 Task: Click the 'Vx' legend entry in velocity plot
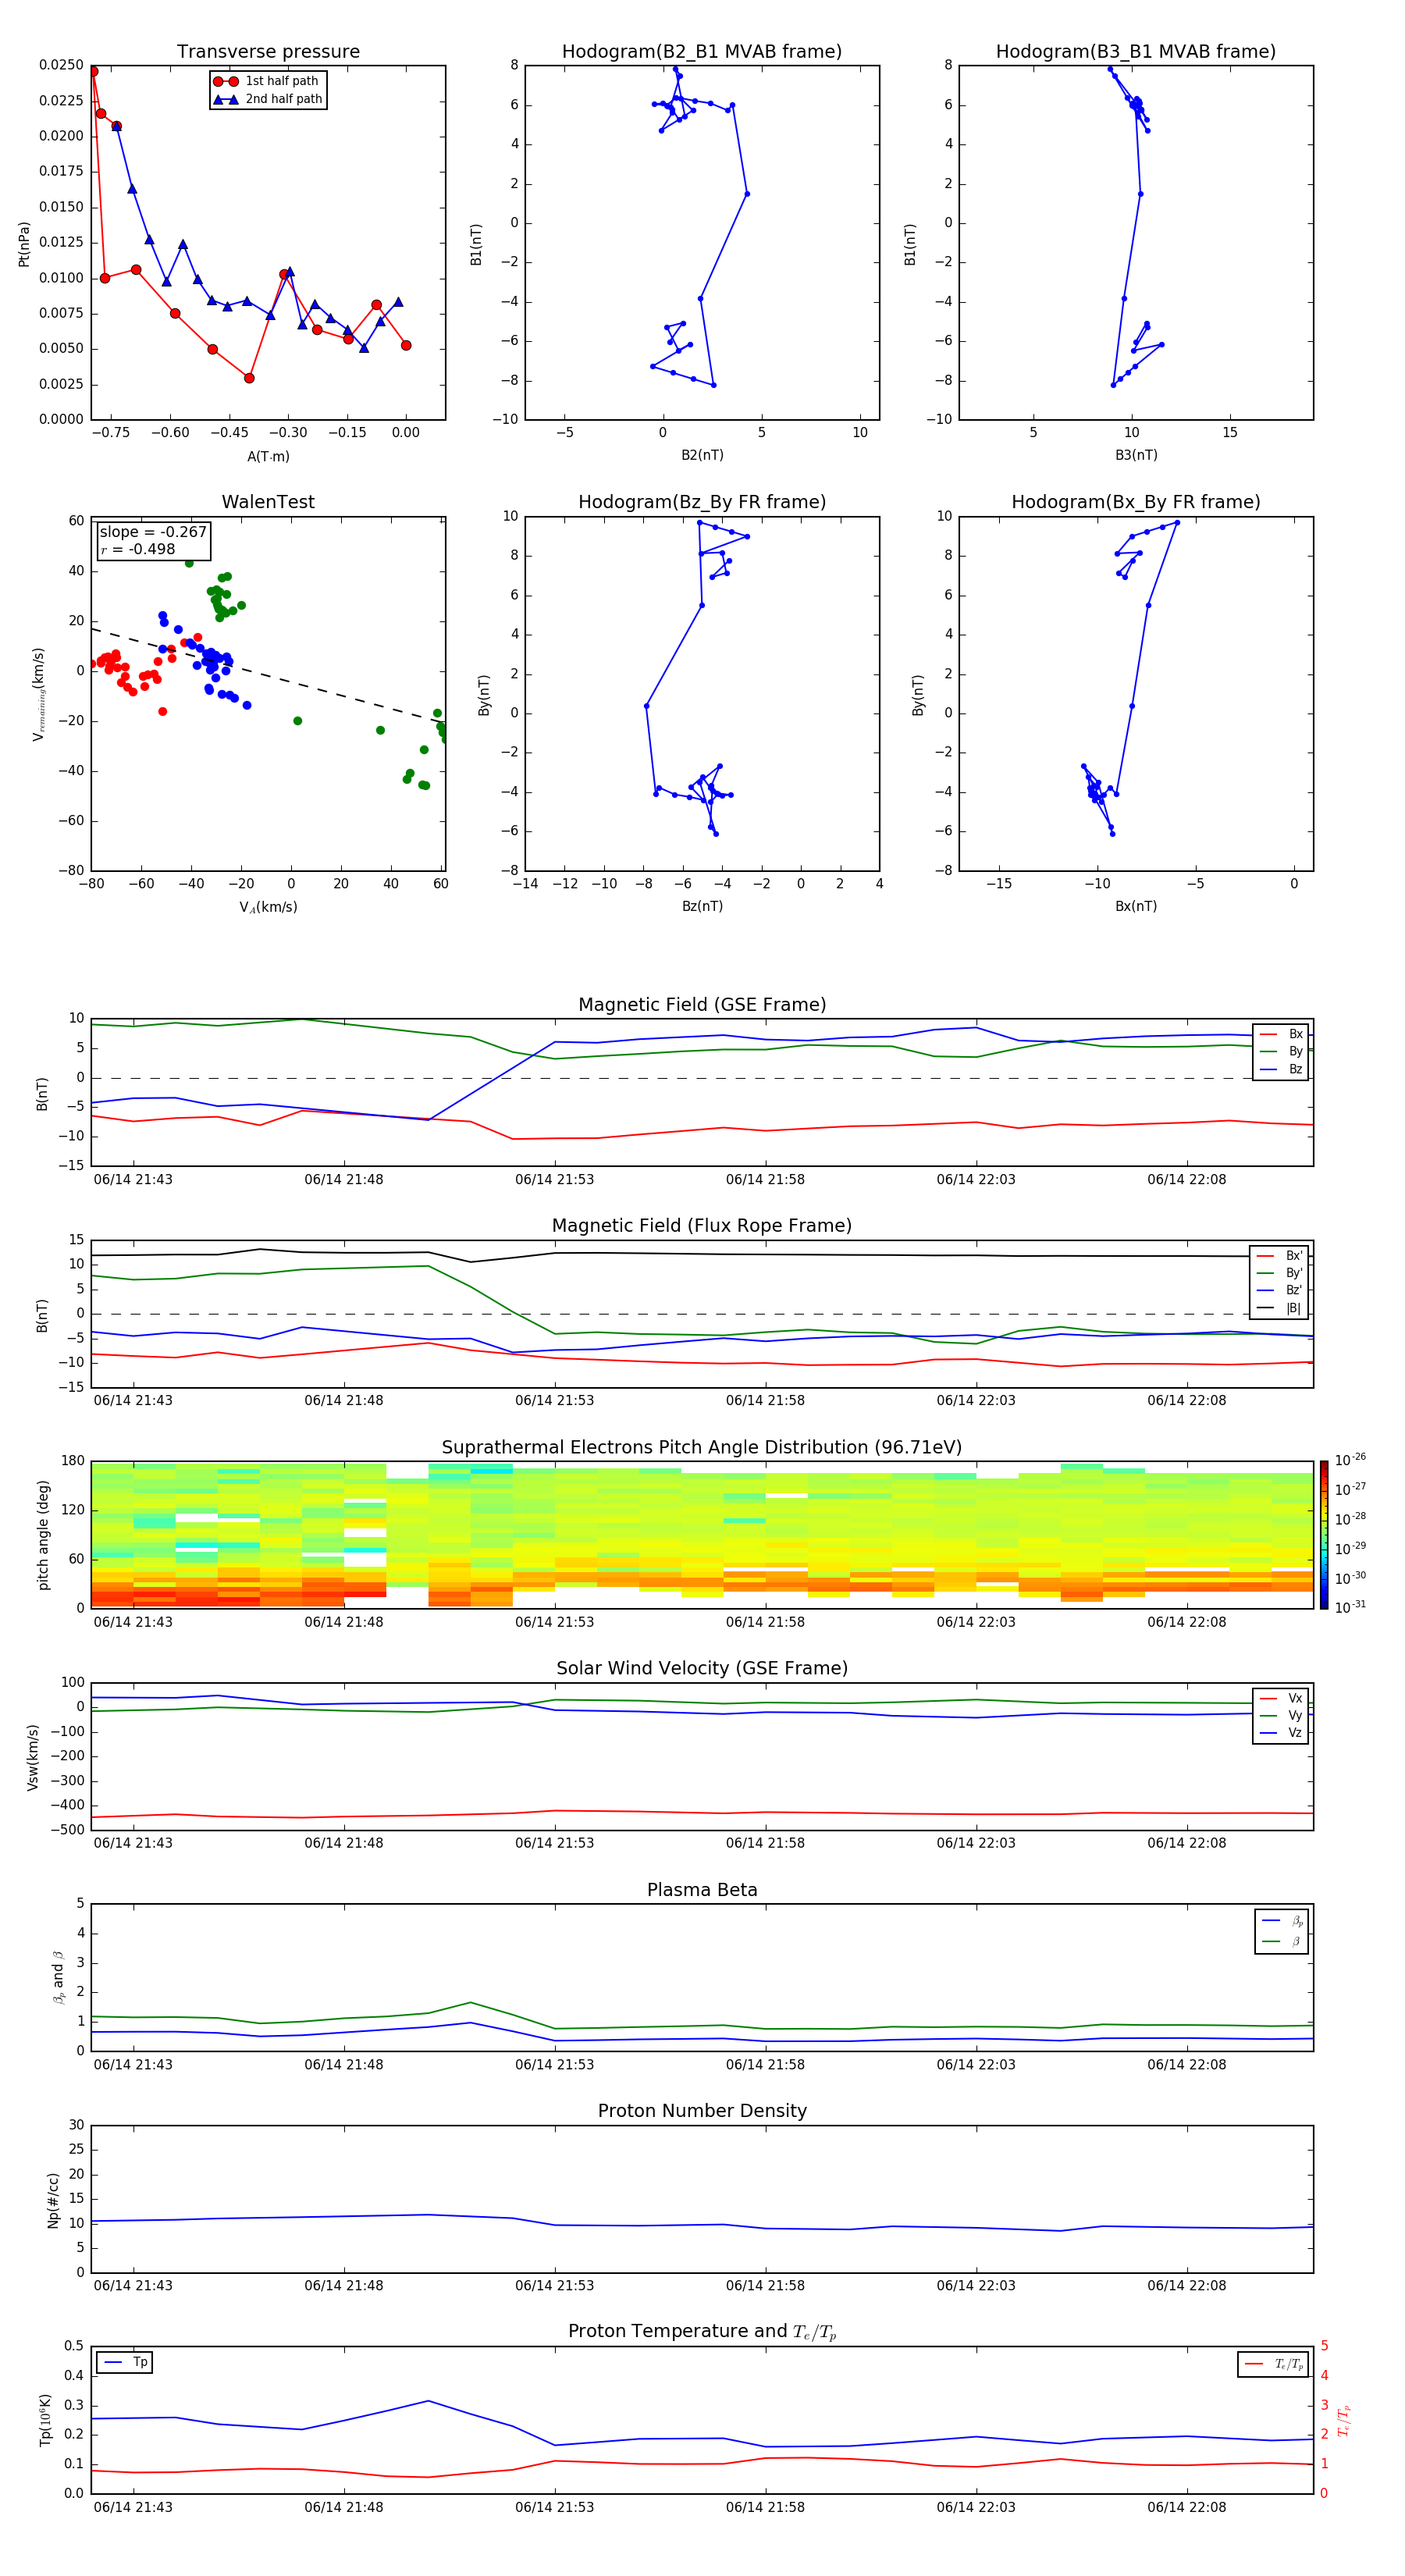tap(1281, 1698)
